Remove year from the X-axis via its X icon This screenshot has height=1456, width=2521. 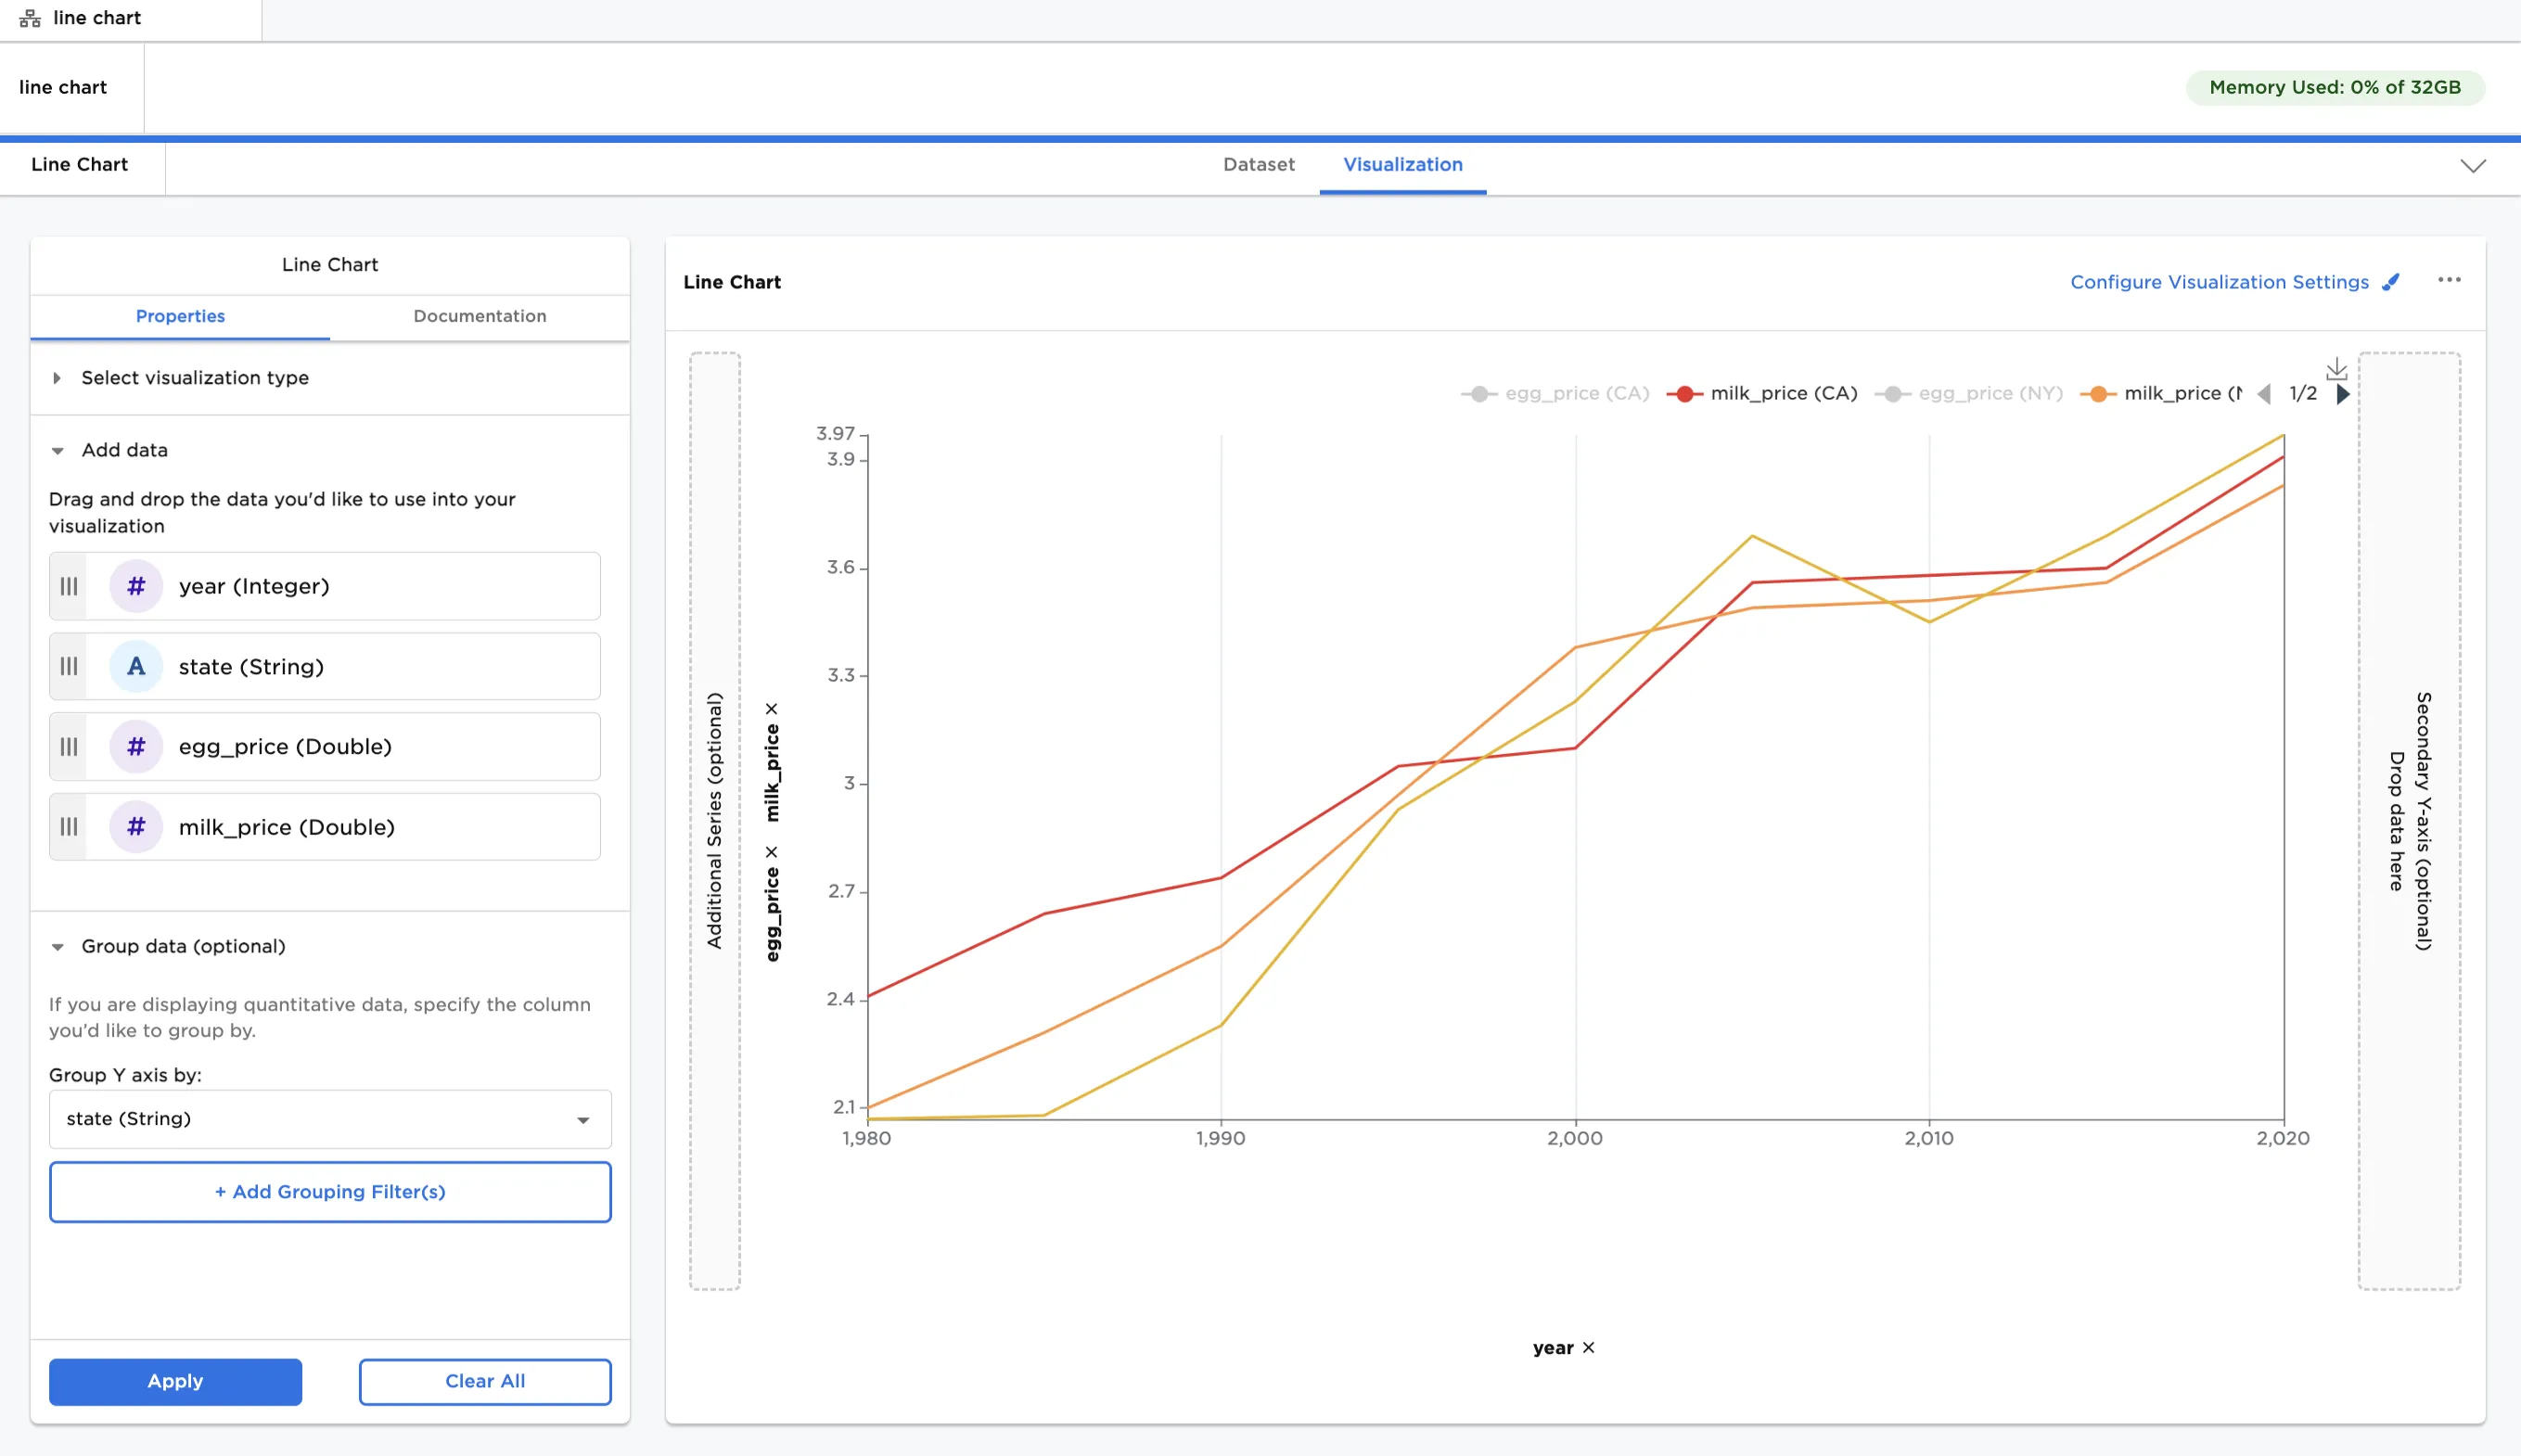[1588, 1347]
